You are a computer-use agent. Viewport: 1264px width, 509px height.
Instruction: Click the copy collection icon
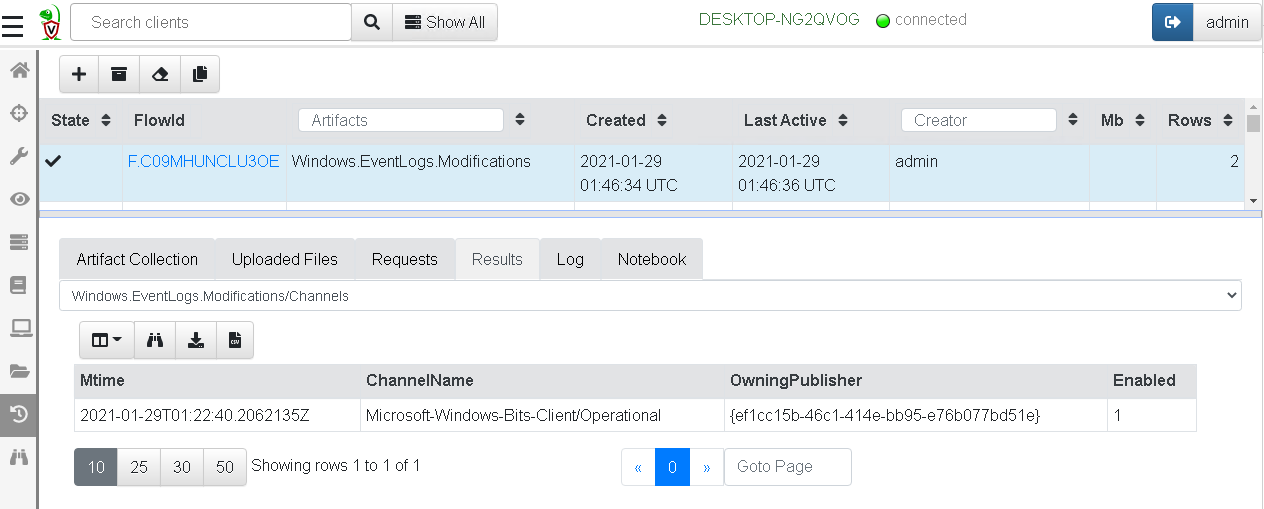(199, 74)
